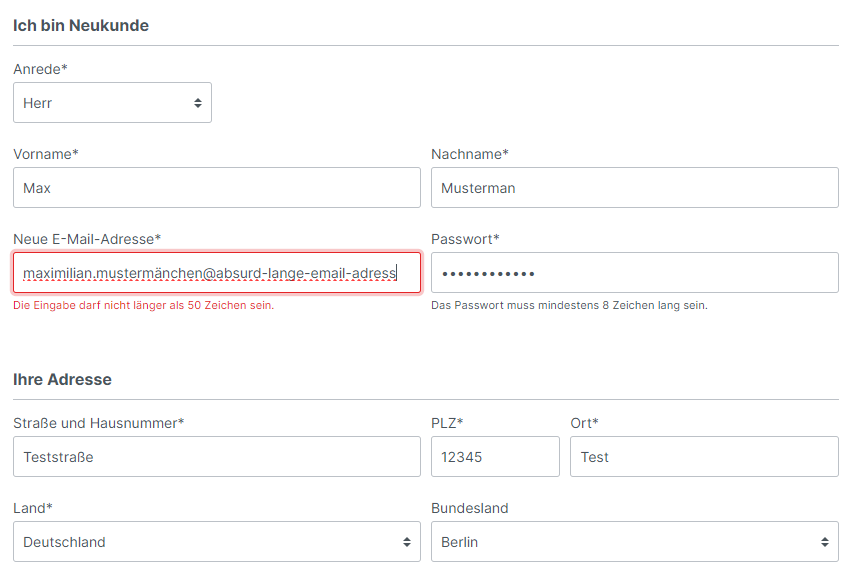Click the password minimum 8 Zeichen hint
The width and height of the screenshot is (854, 579).
[569, 306]
